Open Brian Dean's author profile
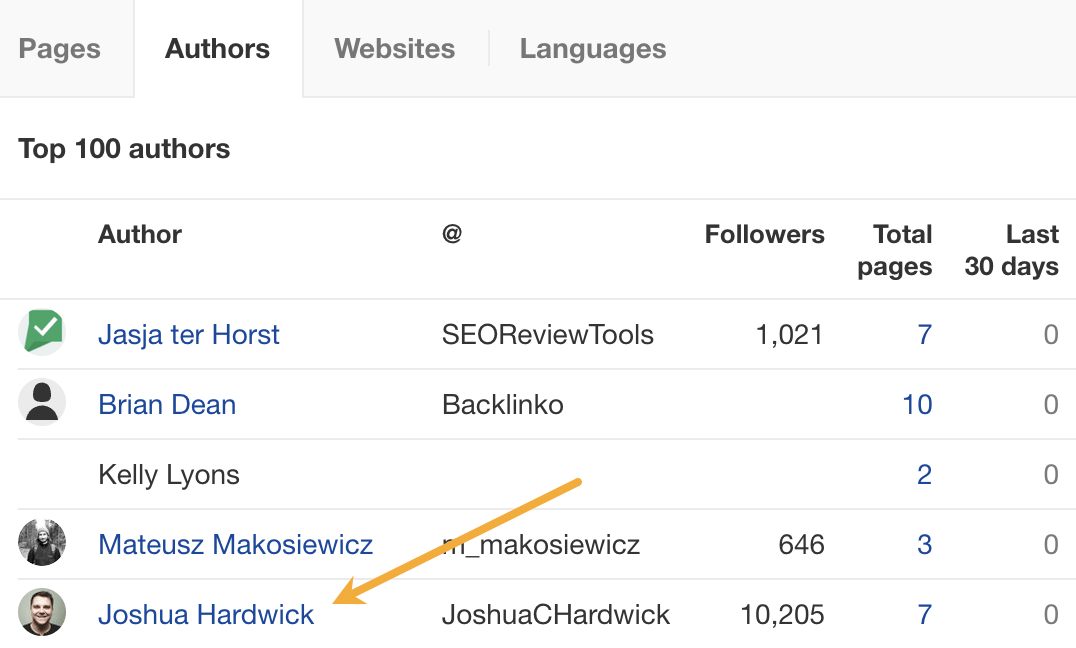Image resolution: width=1076 pixels, height=648 pixels. coord(167,404)
